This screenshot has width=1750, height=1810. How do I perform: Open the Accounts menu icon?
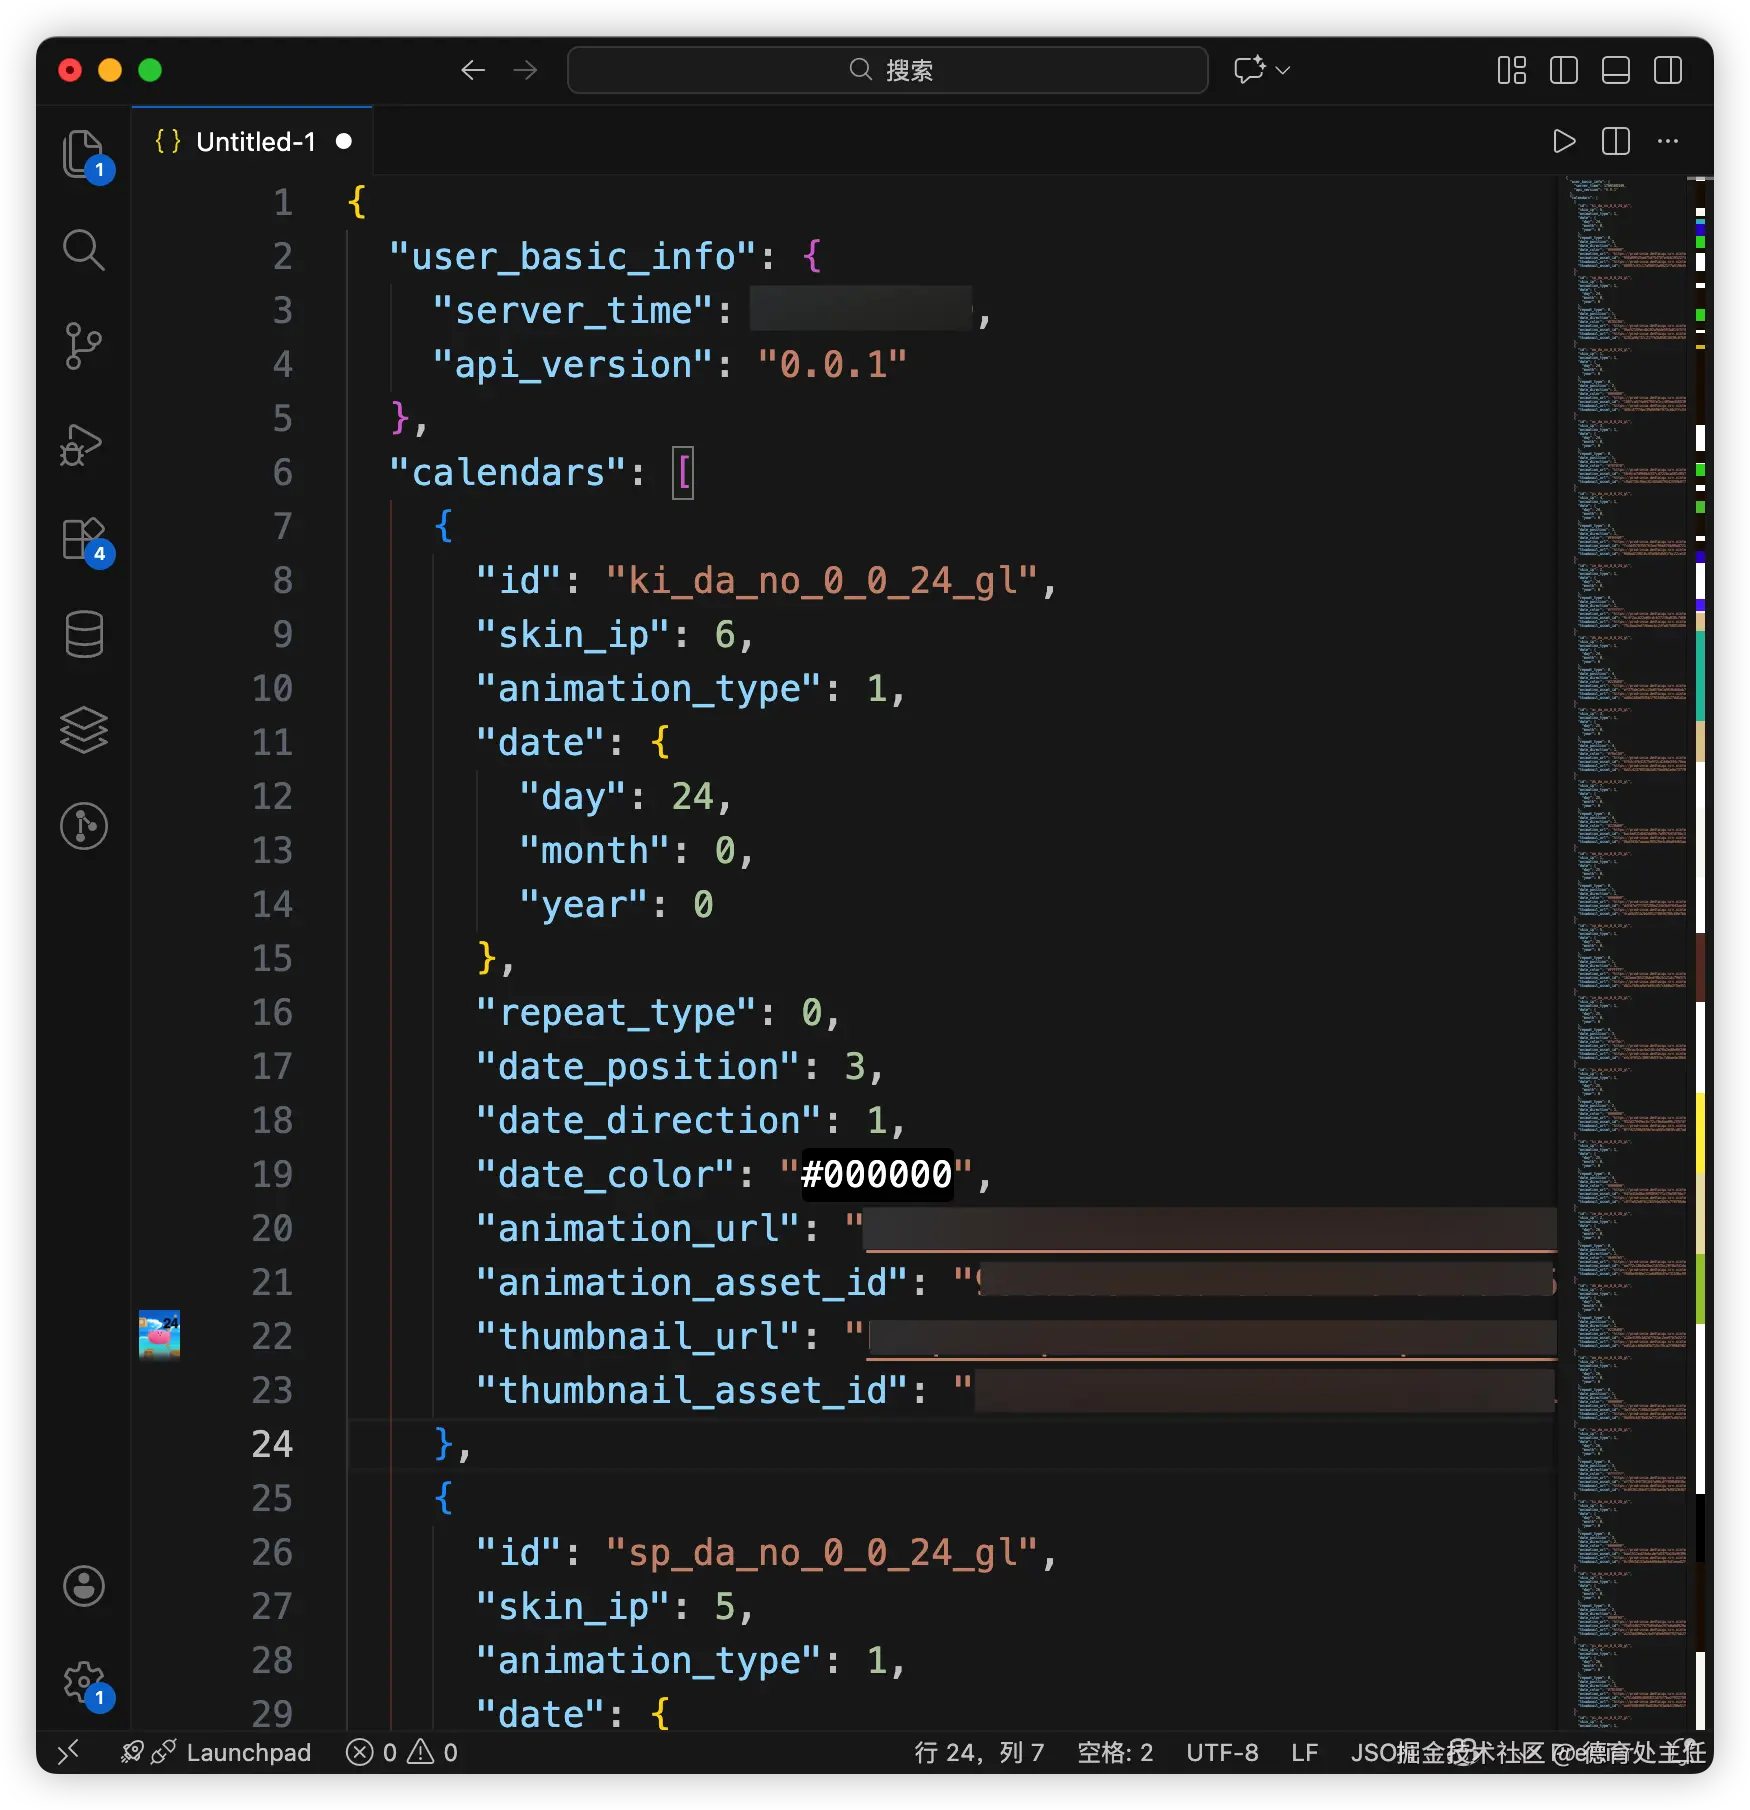click(83, 1586)
